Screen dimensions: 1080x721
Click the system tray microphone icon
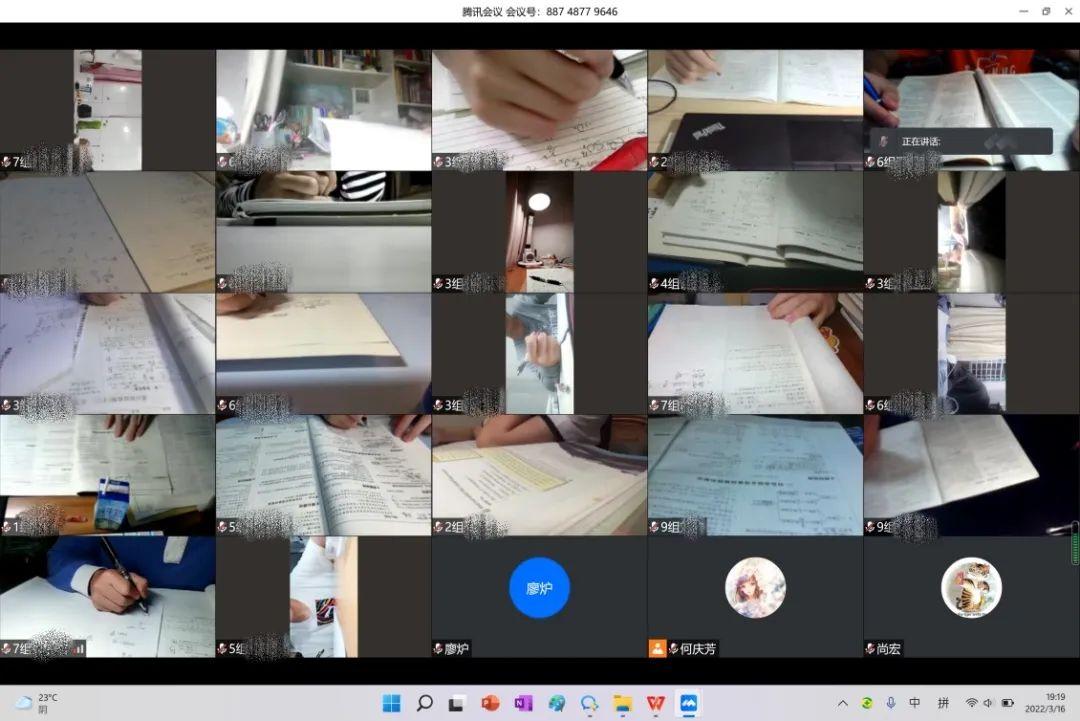[891, 703]
